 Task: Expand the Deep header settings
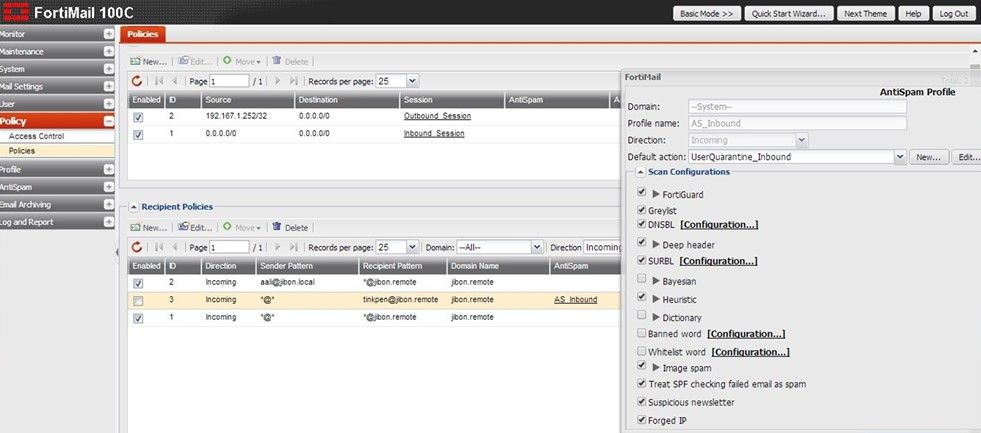(656, 244)
